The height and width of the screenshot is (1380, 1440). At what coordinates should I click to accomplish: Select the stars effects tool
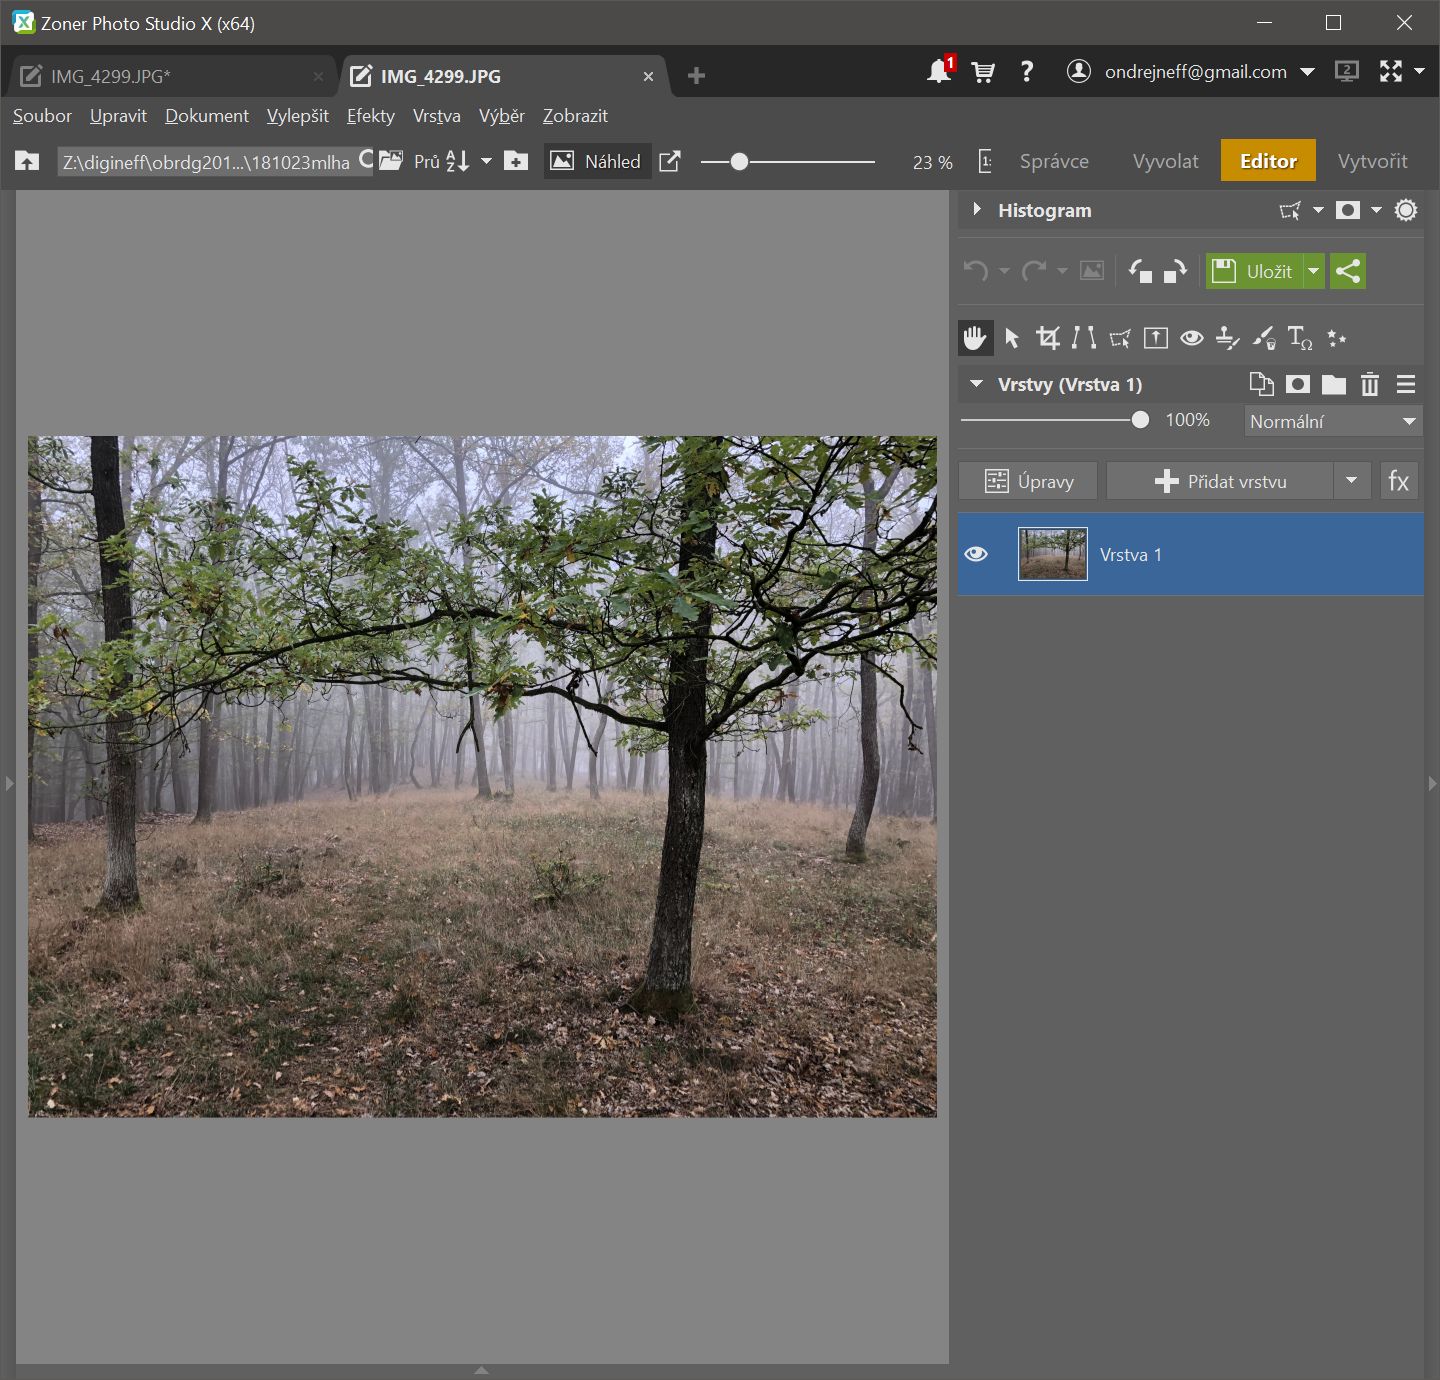(x=1337, y=338)
